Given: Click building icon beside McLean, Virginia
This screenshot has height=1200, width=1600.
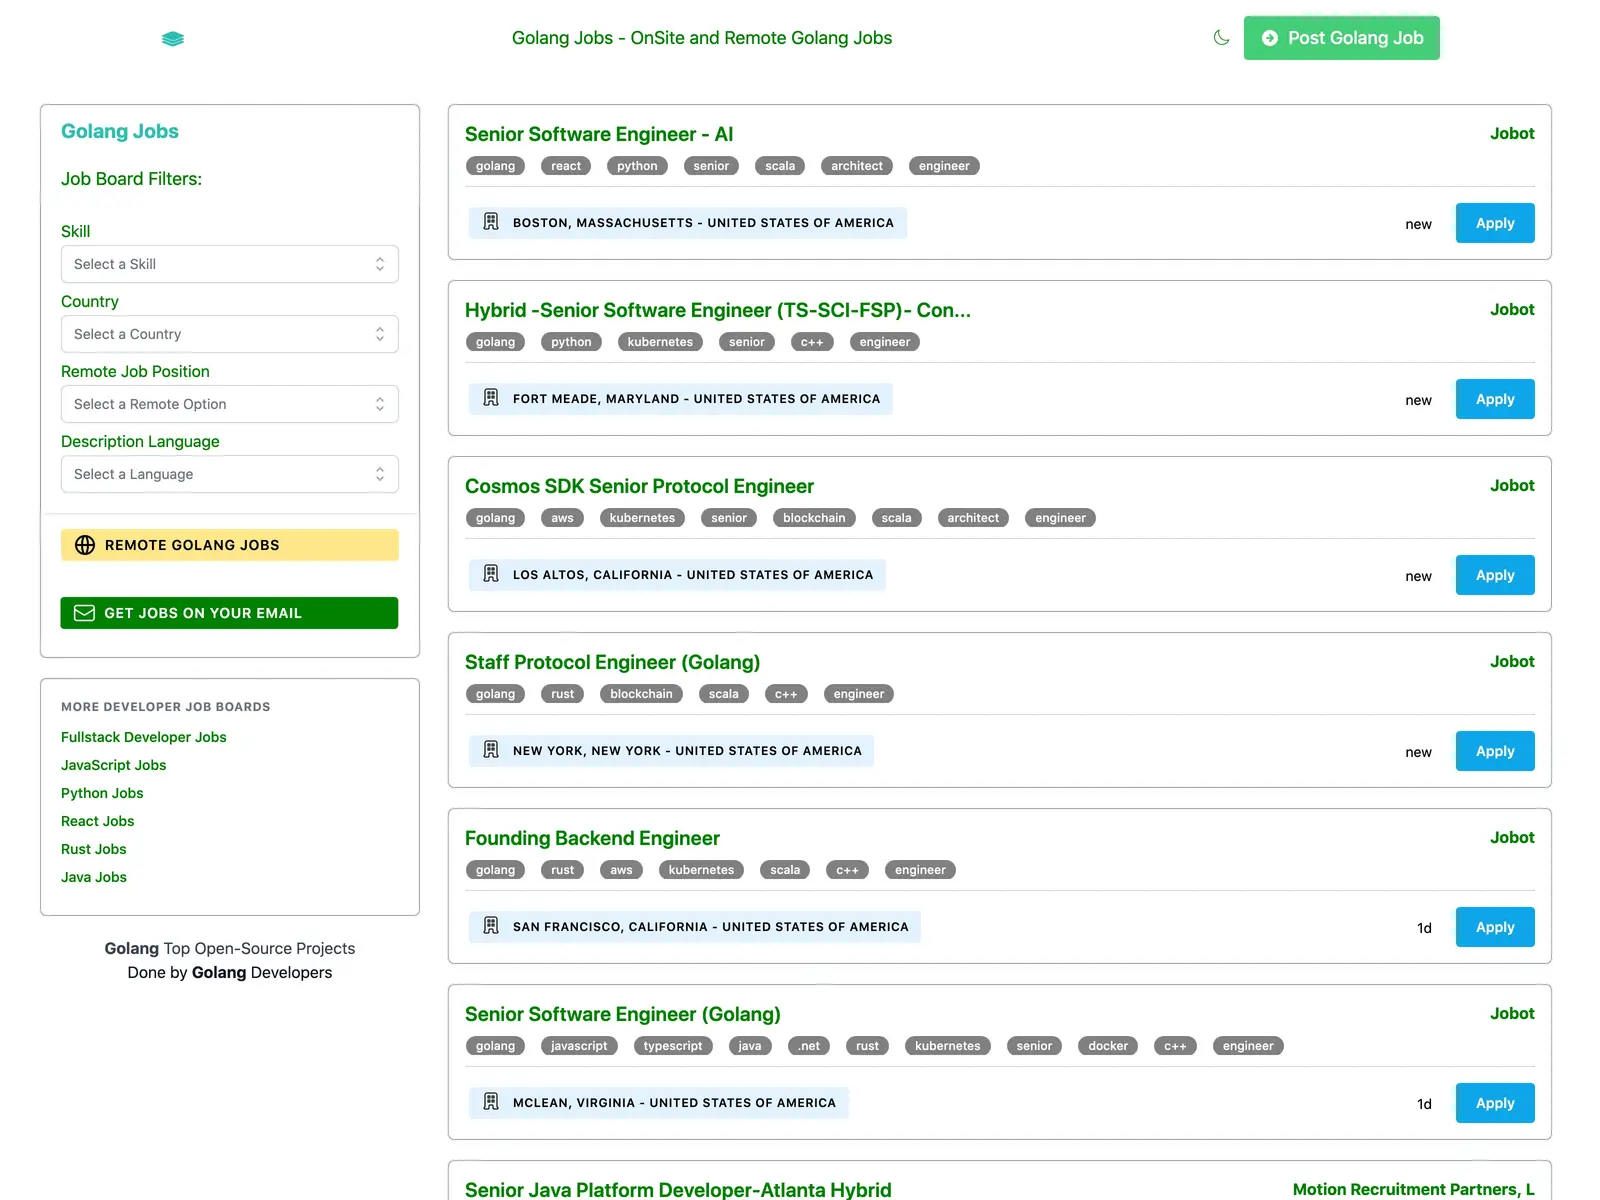Looking at the screenshot, I should (x=491, y=1102).
